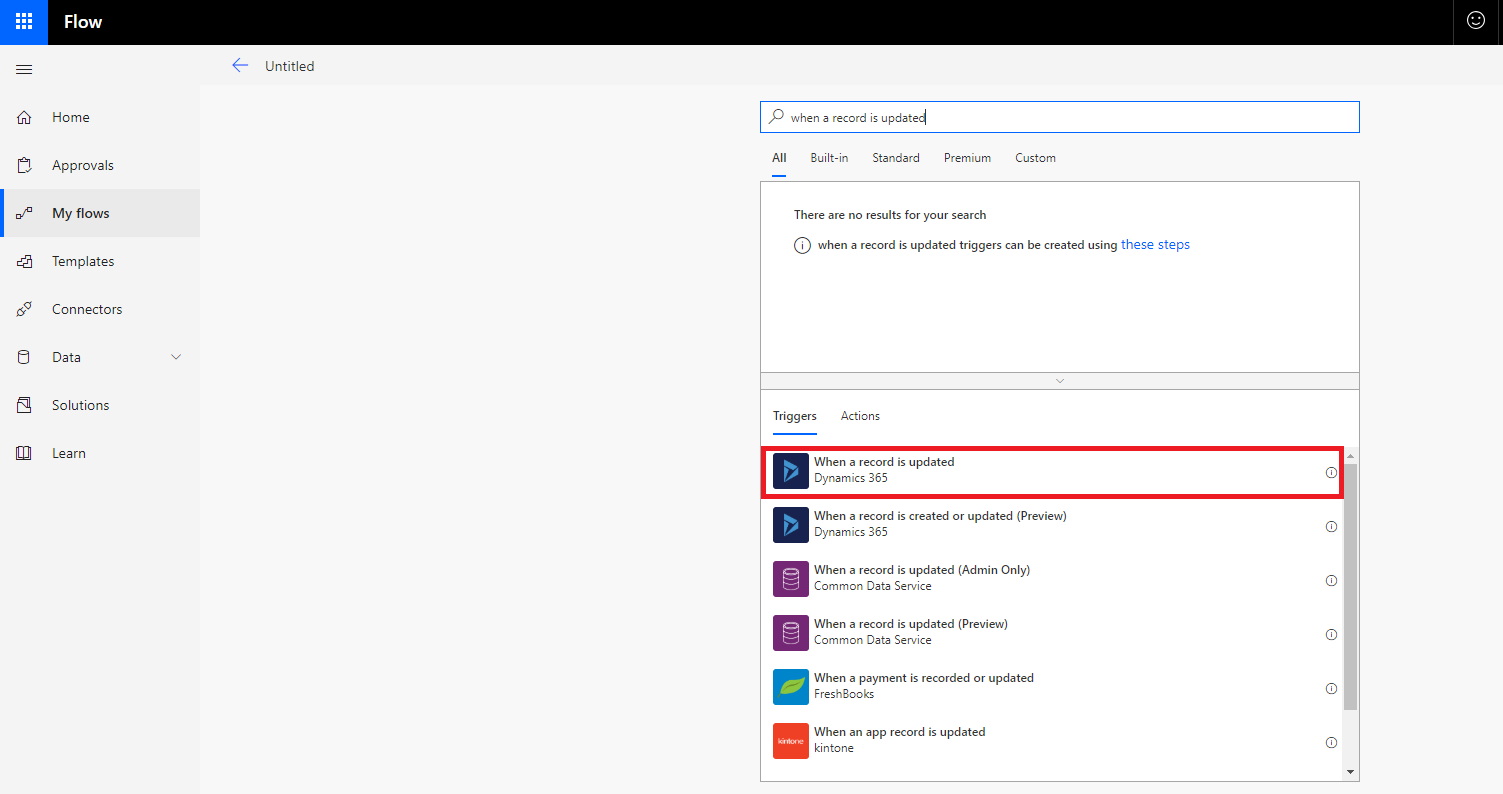This screenshot has height=794, width=1503.
Task: Click the back arrow beside Untitled
Action: pos(239,65)
